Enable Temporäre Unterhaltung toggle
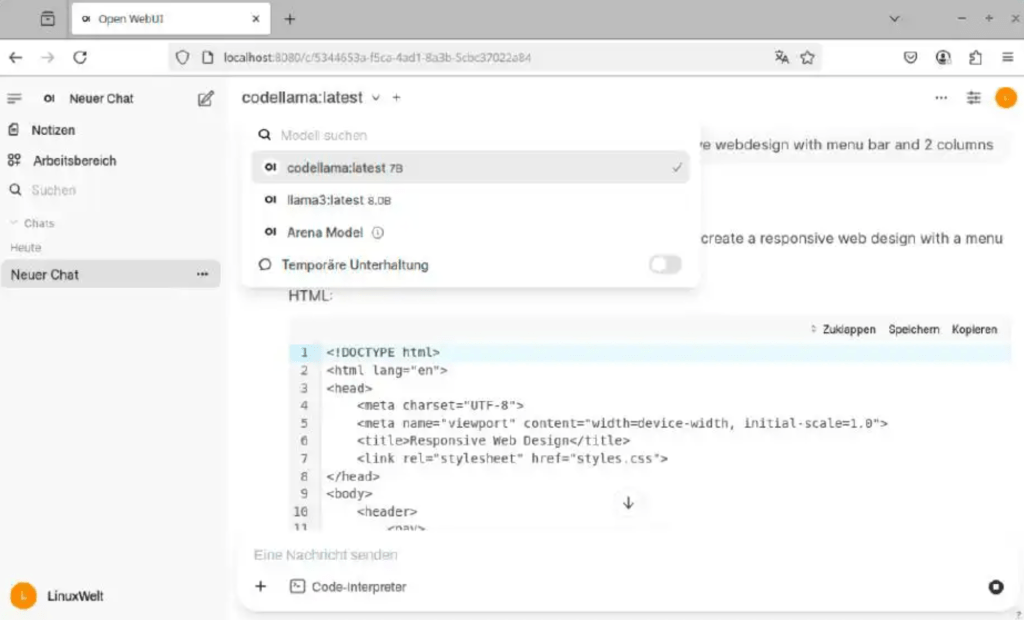 pyautogui.click(x=663, y=264)
